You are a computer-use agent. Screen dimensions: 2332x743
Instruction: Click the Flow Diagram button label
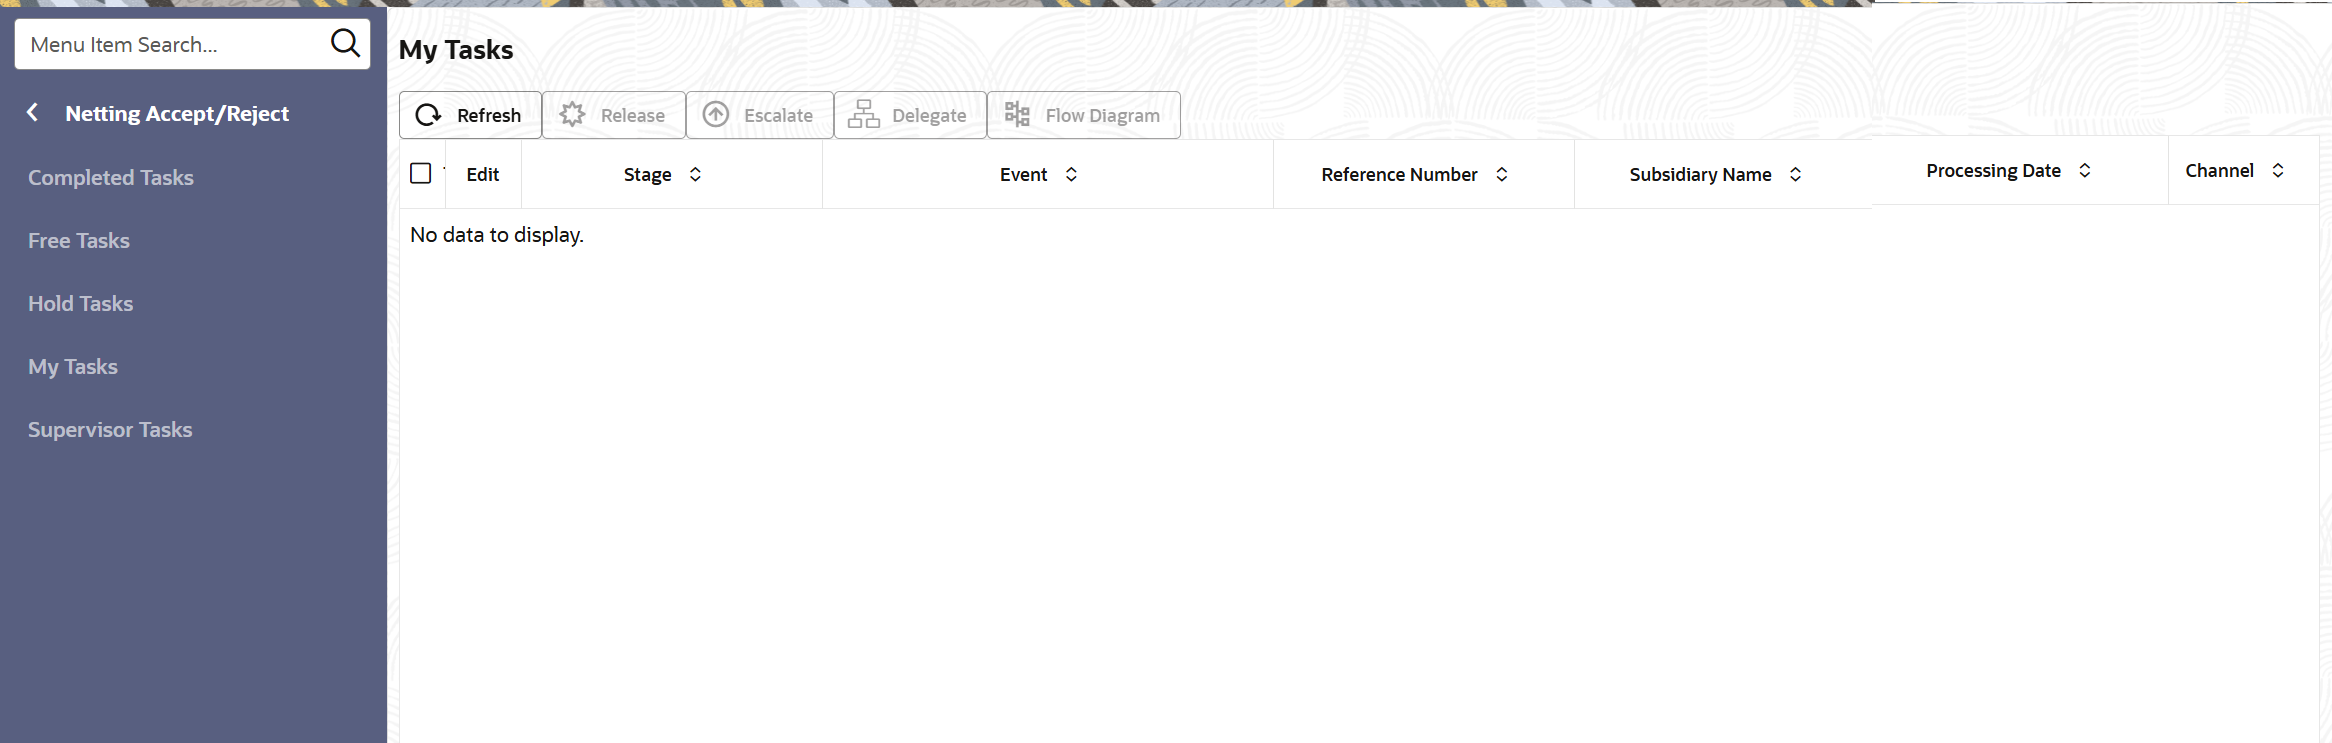[x=1103, y=115]
